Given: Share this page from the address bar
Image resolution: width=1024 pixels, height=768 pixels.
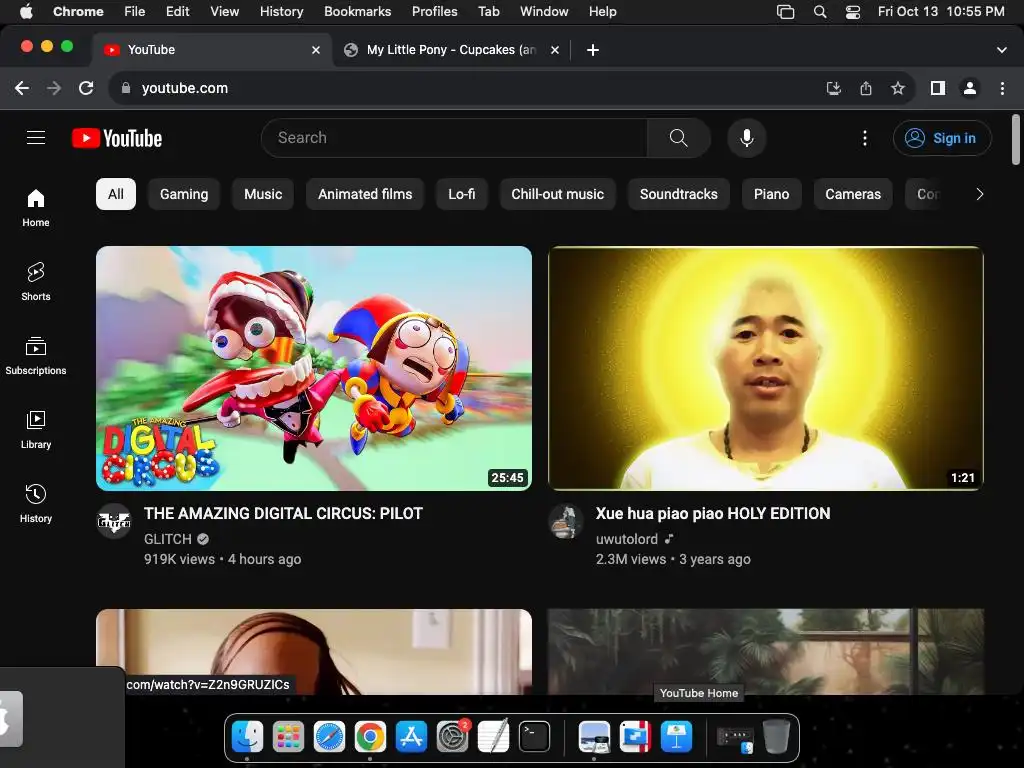Looking at the screenshot, I should [x=866, y=88].
